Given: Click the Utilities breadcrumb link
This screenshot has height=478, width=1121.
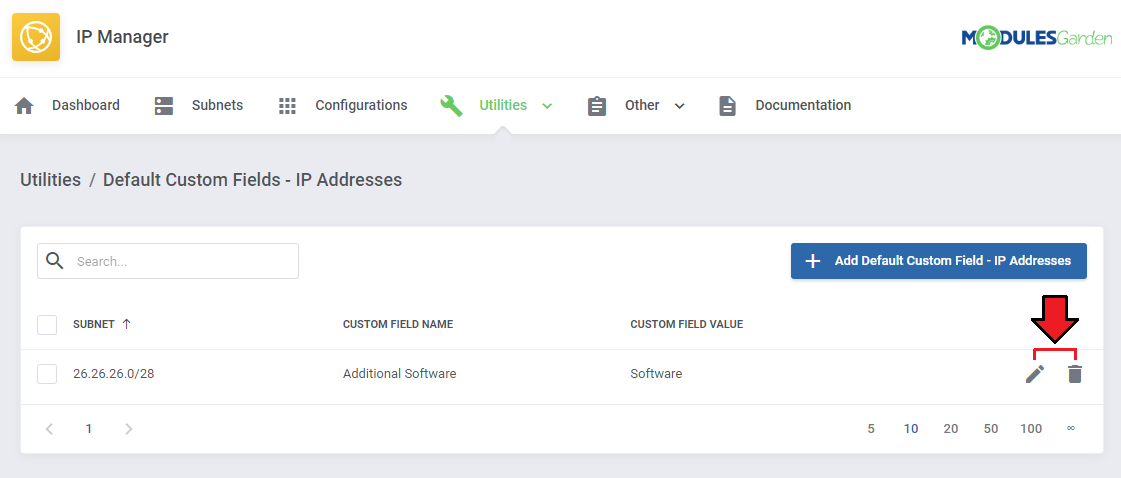Looking at the screenshot, I should (x=50, y=179).
